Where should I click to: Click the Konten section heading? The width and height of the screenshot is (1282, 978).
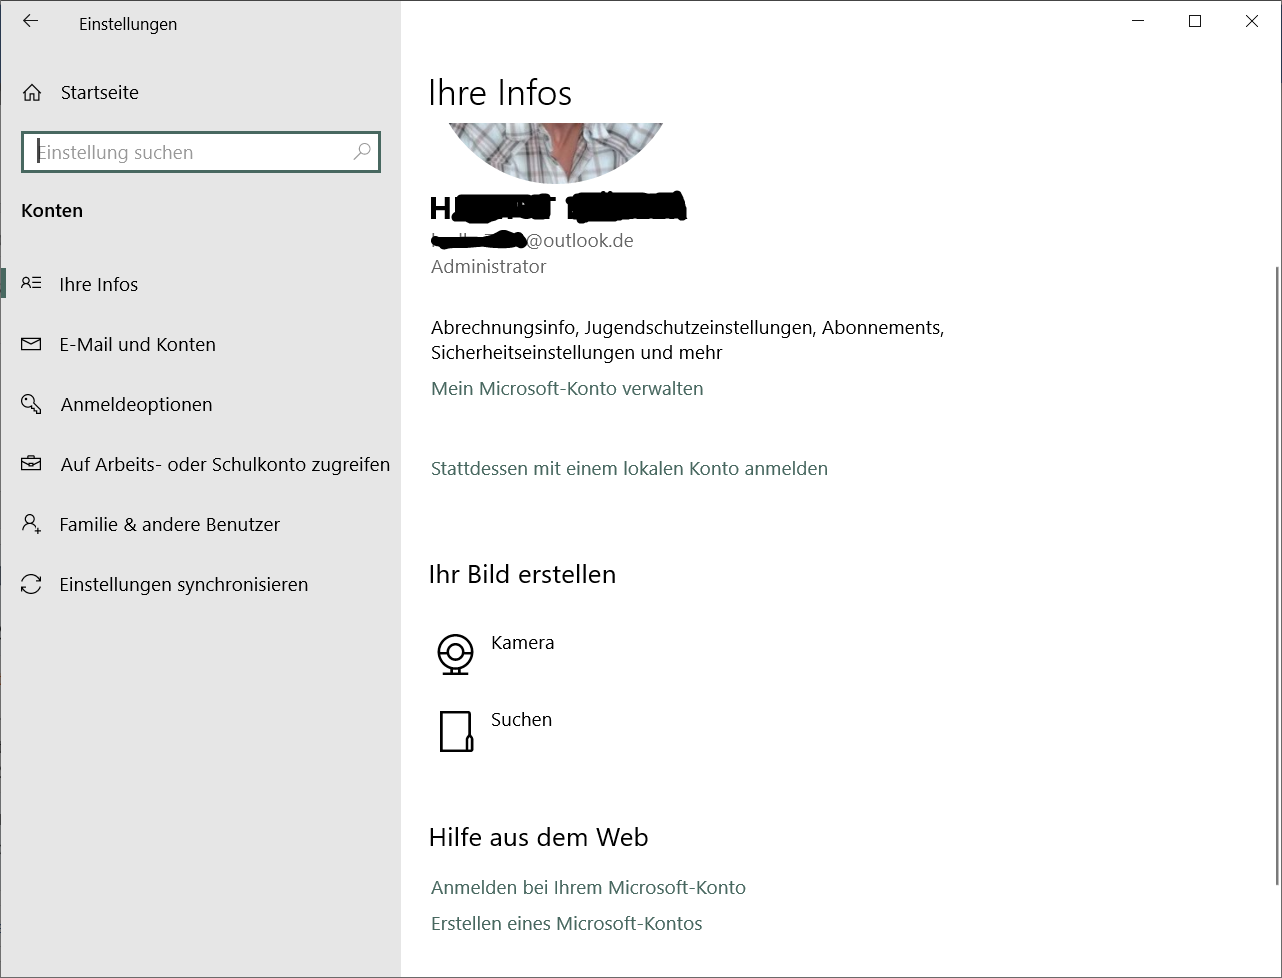pyautogui.click(x=52, y=211)
